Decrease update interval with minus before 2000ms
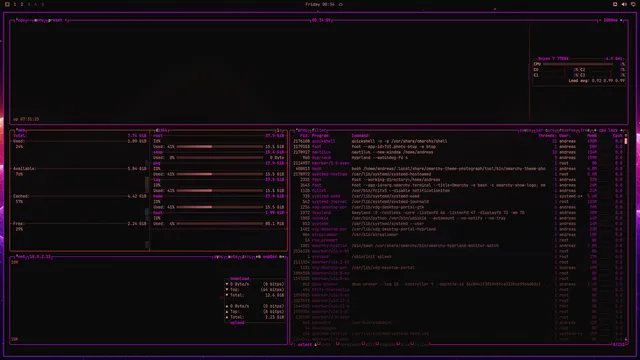This screenshot has width=640, height=360. (x=600, y=20)
